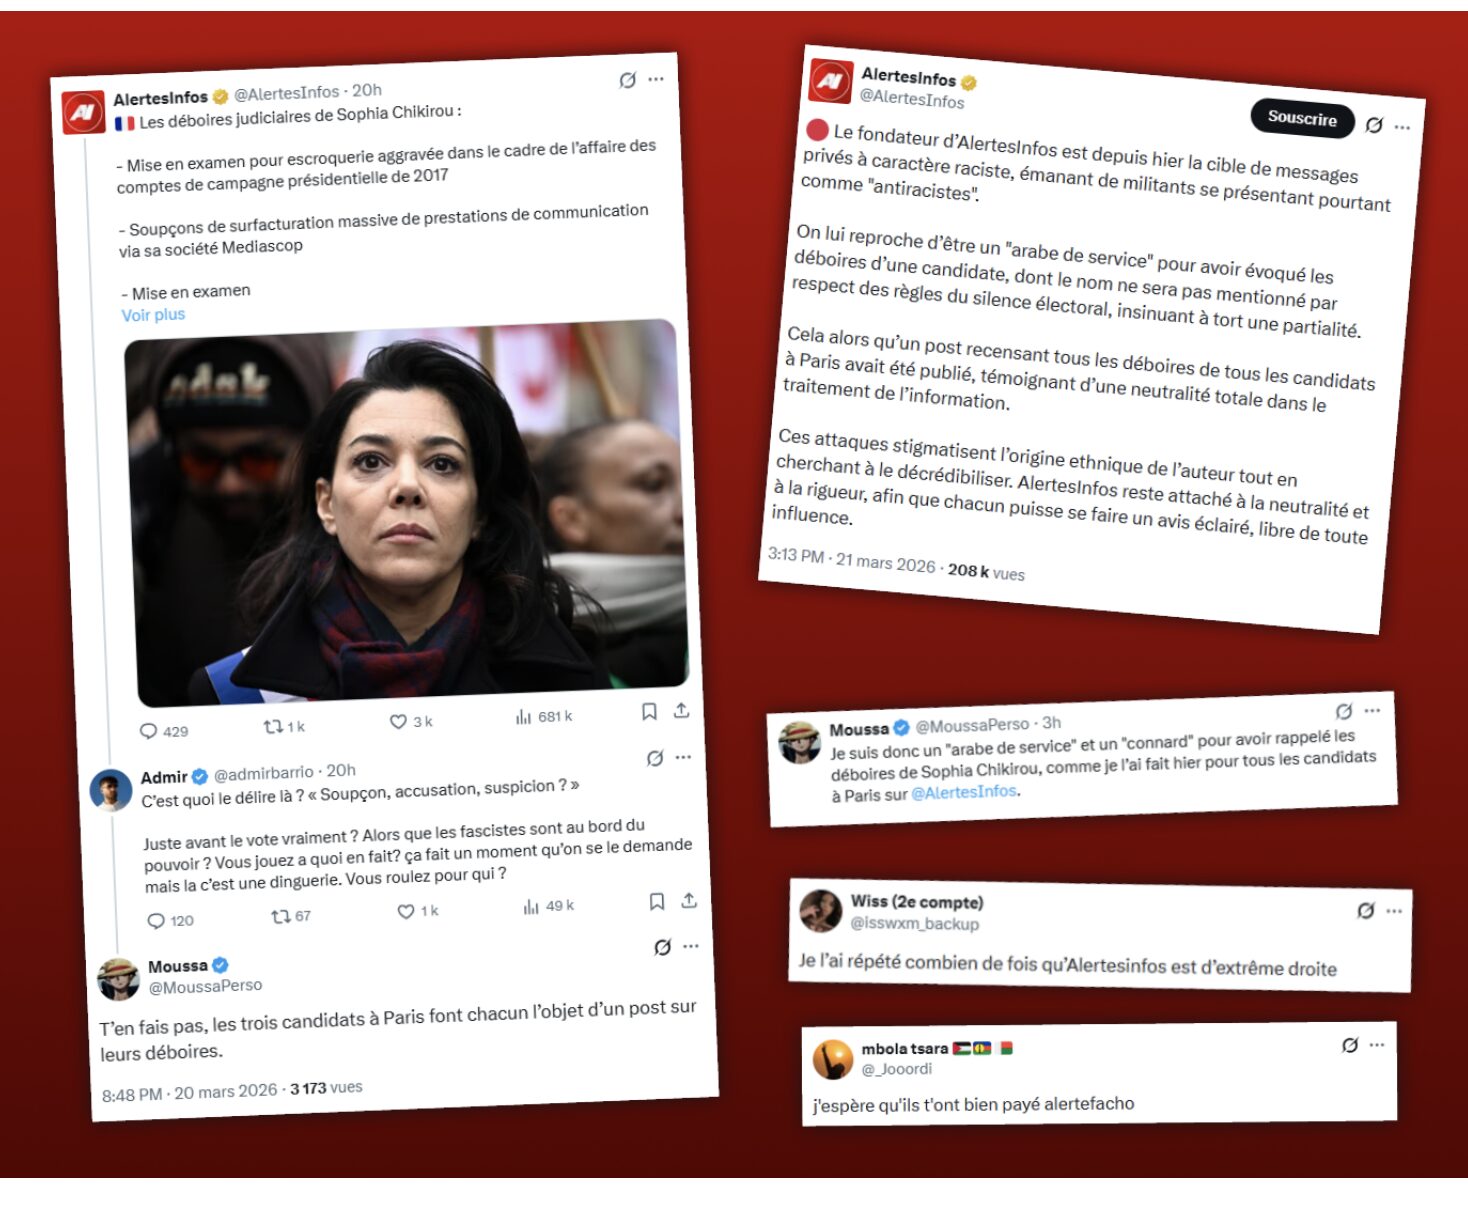The image size is (1468, 1224).
Task: Click the reply icon with 429 comments
Action: pyautogui.click(x=148, y=731)
